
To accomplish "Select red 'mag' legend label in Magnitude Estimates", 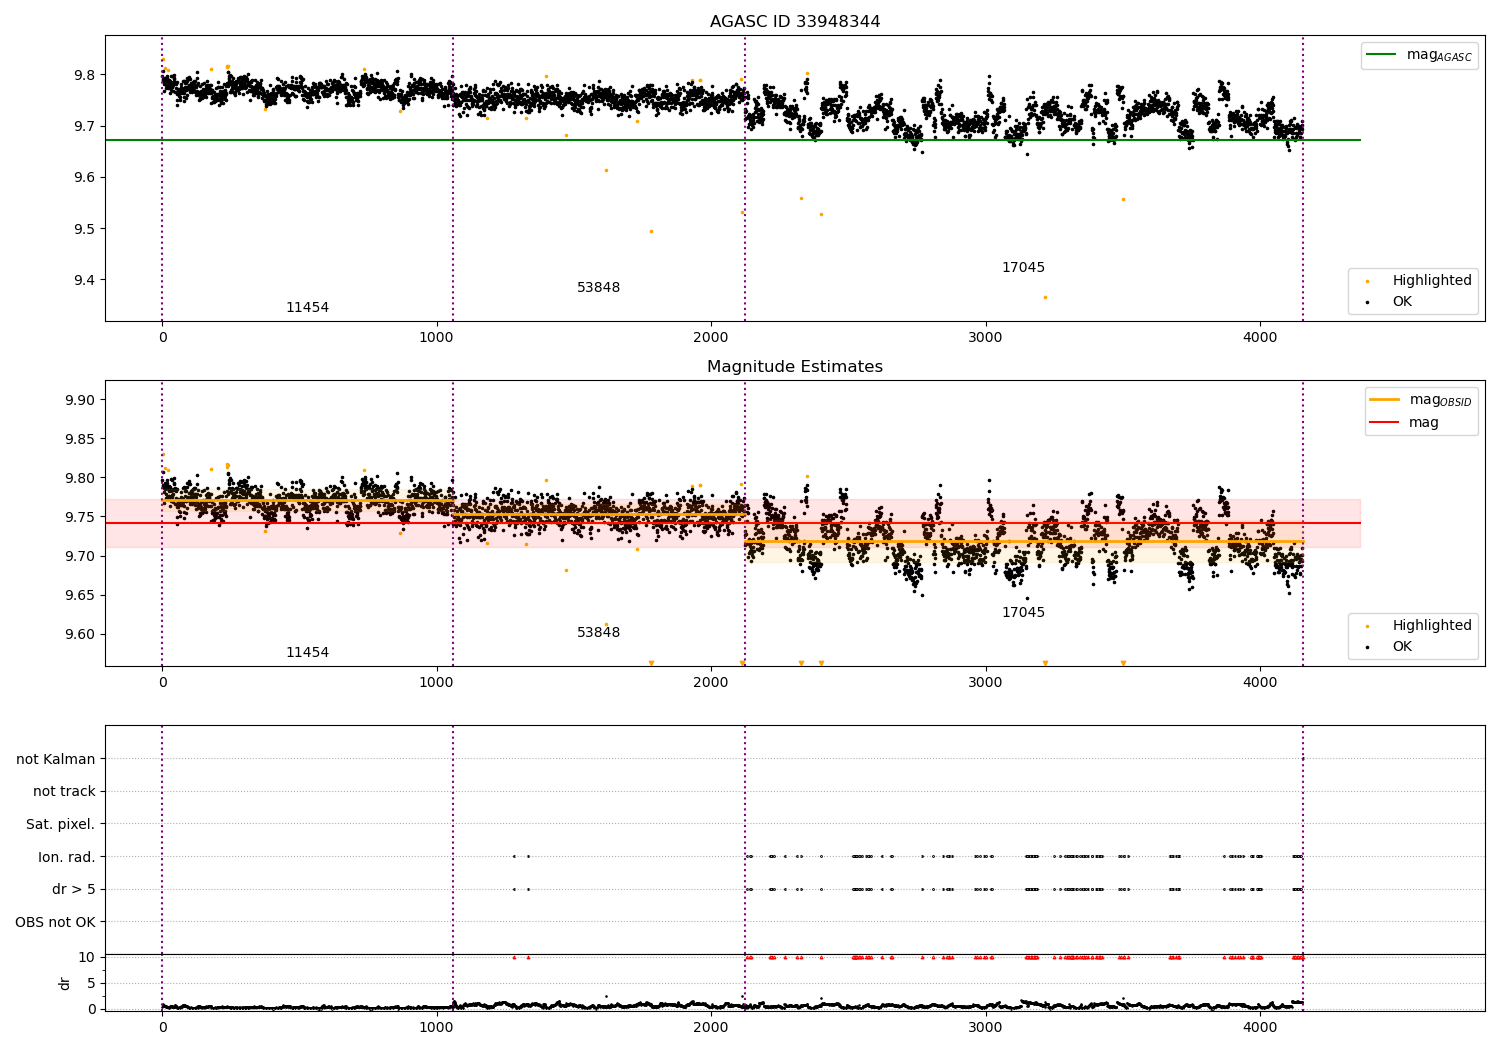I will tap(1424, 423).
